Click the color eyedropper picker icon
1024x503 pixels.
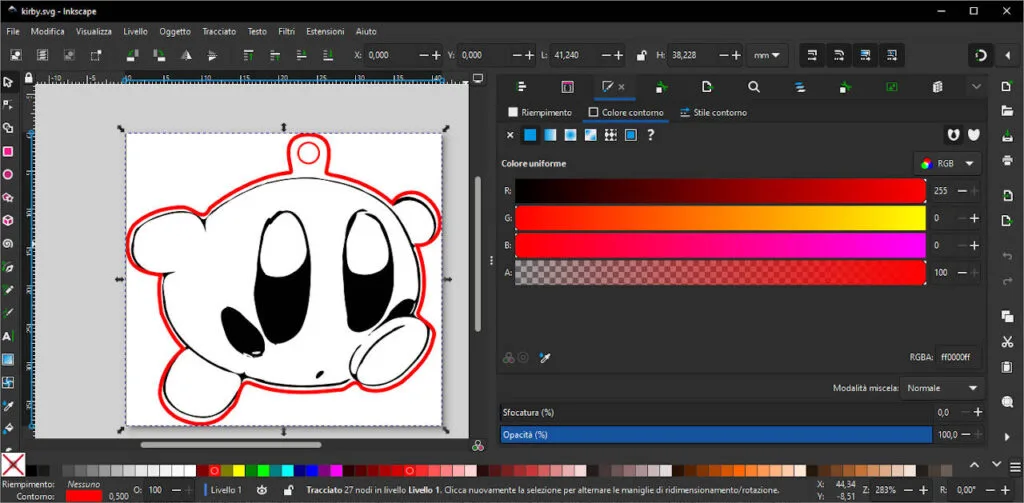click(x=543, y=357)
